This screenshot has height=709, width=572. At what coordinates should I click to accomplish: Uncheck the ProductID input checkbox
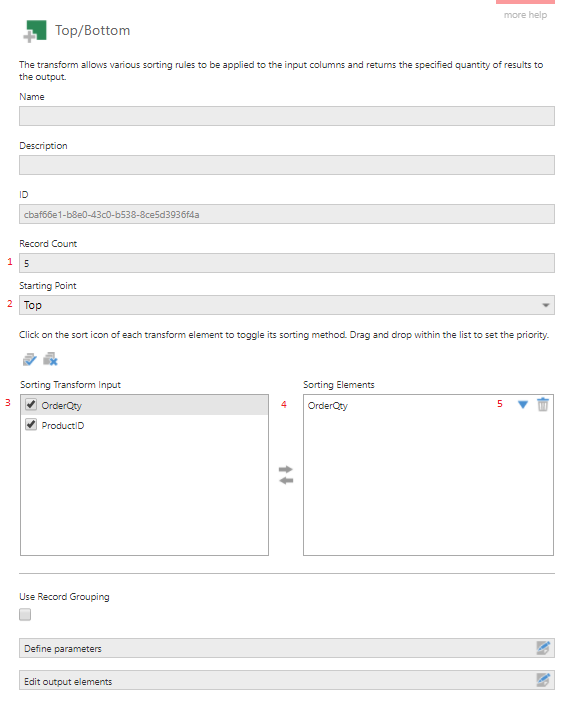pos(31,425)
